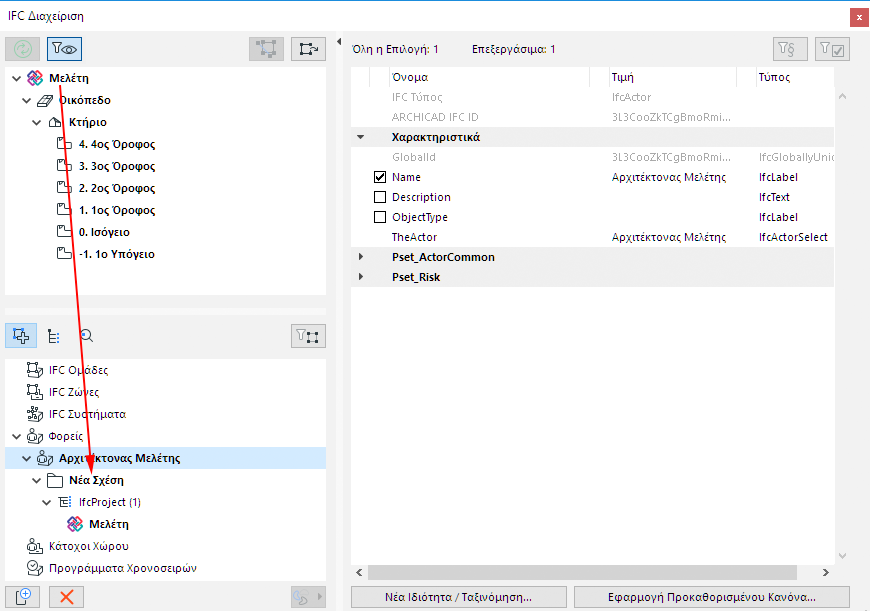870x611 pixels.
Task: Select IfcProject (1) in the tree
Action: point(109,502)
